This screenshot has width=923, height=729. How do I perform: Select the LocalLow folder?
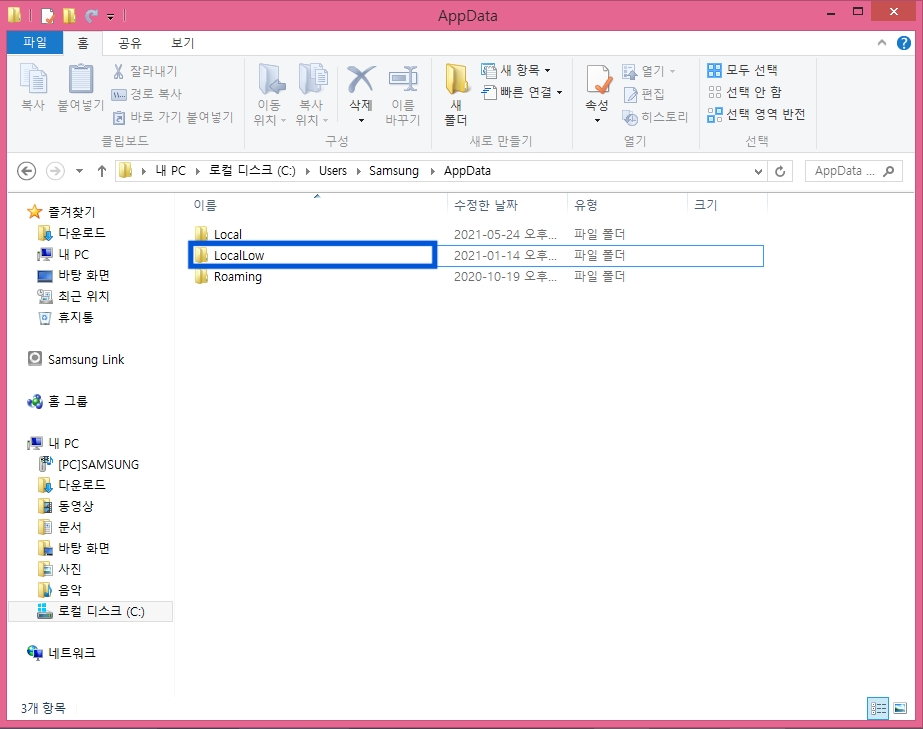[x=238, y=256]
